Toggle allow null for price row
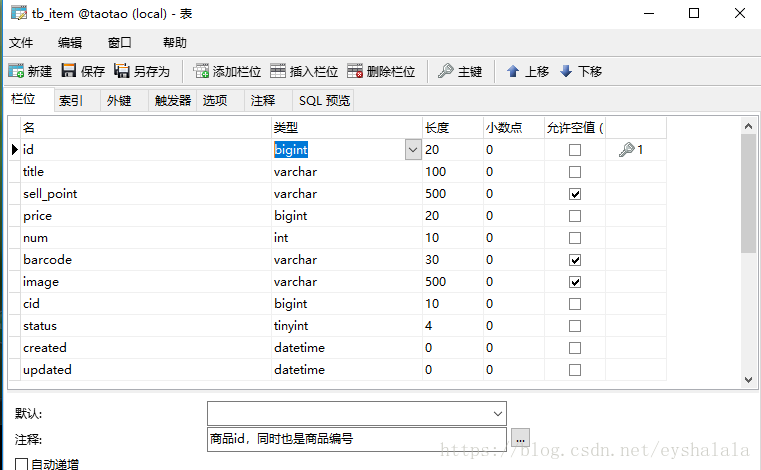Viewport: 761px width, 470px height. tap(575, 216)
